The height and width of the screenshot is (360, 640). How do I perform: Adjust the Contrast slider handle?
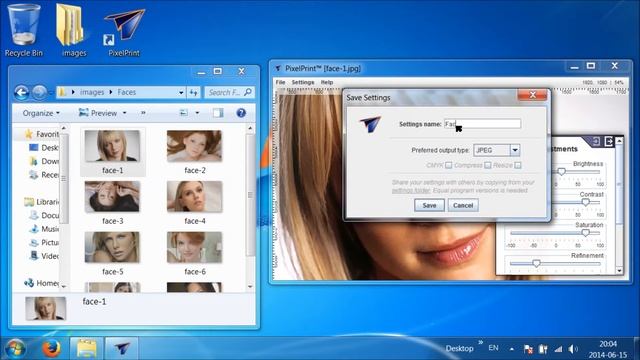pos(585,202)
